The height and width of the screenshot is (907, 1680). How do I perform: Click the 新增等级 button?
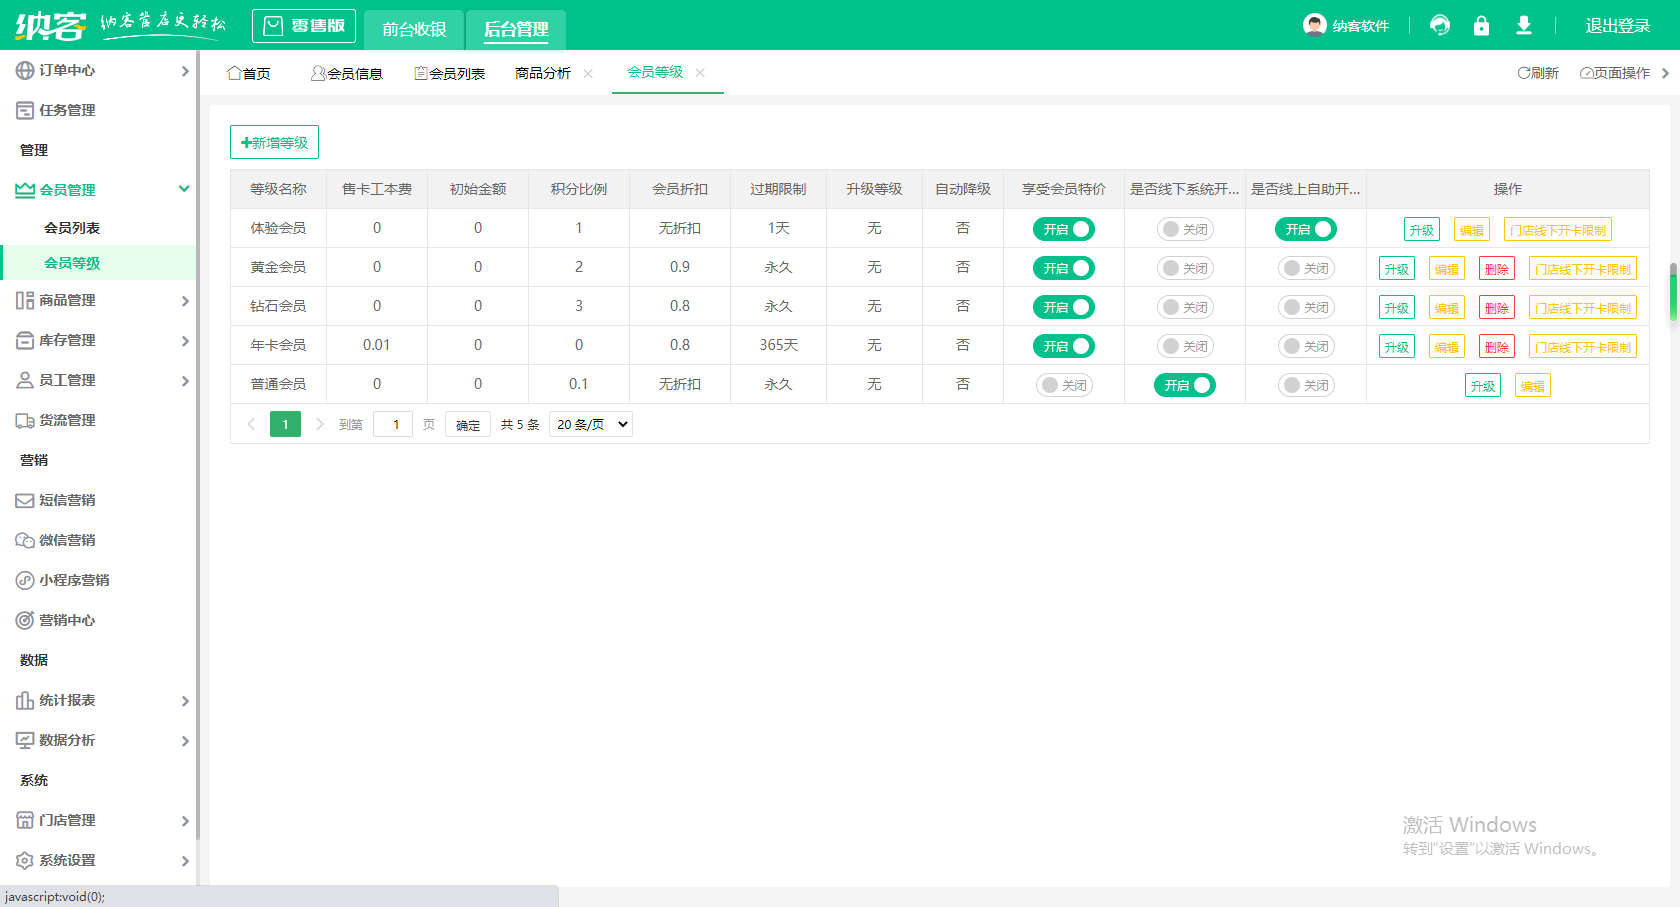click(274, 142)
